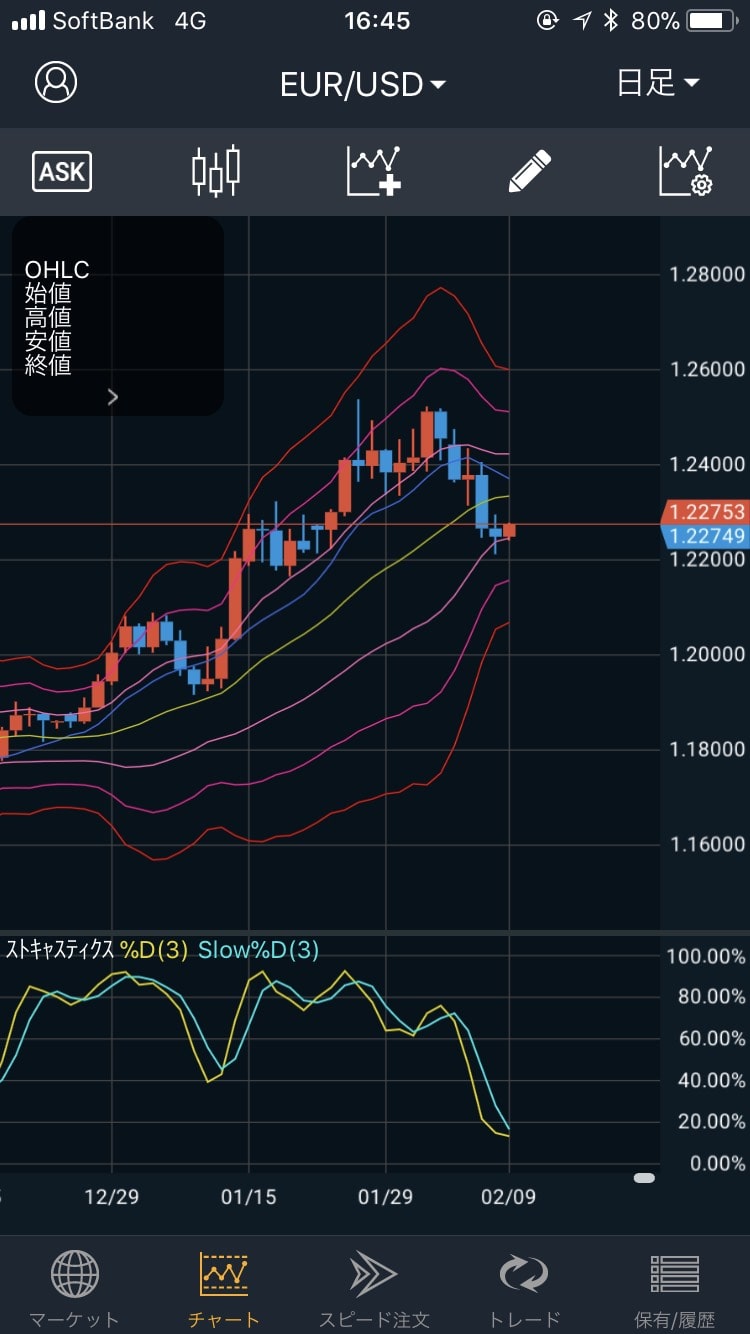Click the 1.26000 price axis label

(708, 369)
